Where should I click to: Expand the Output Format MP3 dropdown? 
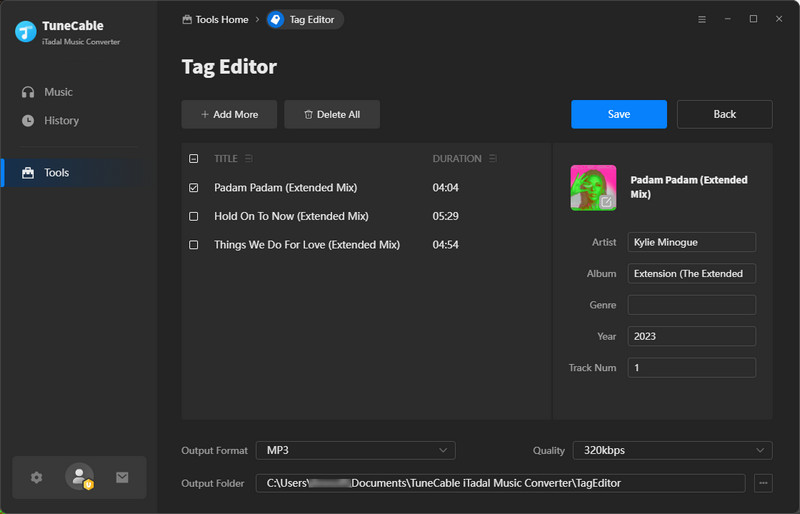click(356, 450)
